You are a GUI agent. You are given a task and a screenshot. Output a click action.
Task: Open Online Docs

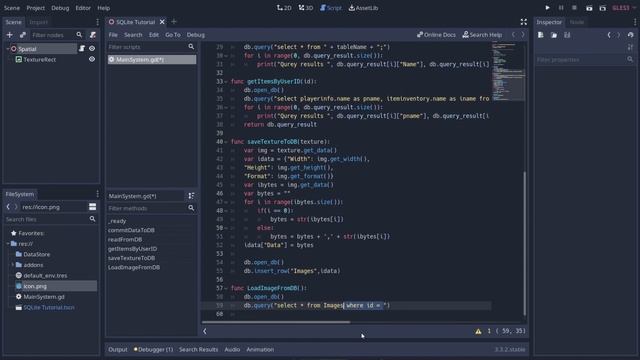pos(436,35)
